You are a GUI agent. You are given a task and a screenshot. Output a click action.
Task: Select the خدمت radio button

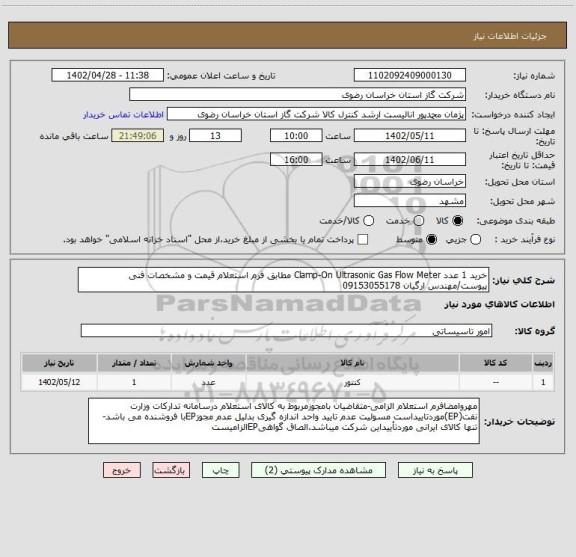click(x=419, y=220)
